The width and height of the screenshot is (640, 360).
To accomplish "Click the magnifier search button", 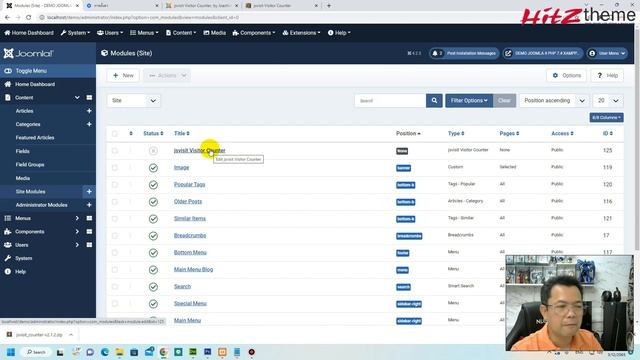I will [x=434, y=100].
